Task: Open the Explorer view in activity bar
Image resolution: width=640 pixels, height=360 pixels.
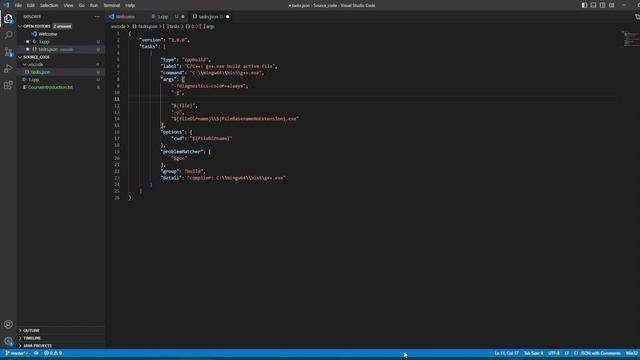Action: click(8, 19)
